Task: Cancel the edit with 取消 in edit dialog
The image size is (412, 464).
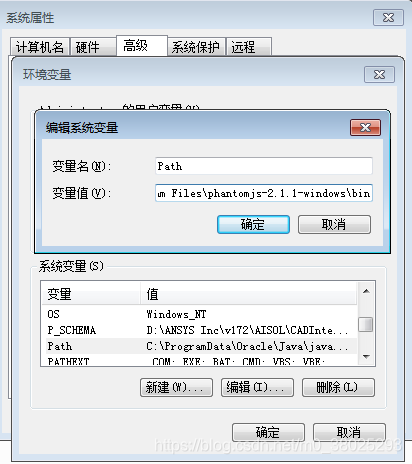Action: [x=334, y=224]
